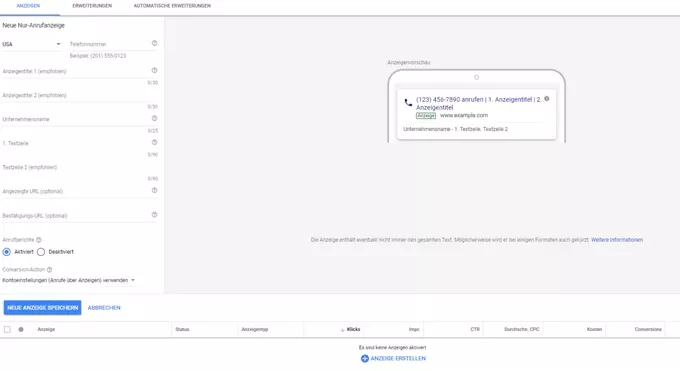The height and width of the screenshot is (371, 680).
Task: Follow the Weitere Informationen link
Action: pyautogui.click(x=617, y=240)
